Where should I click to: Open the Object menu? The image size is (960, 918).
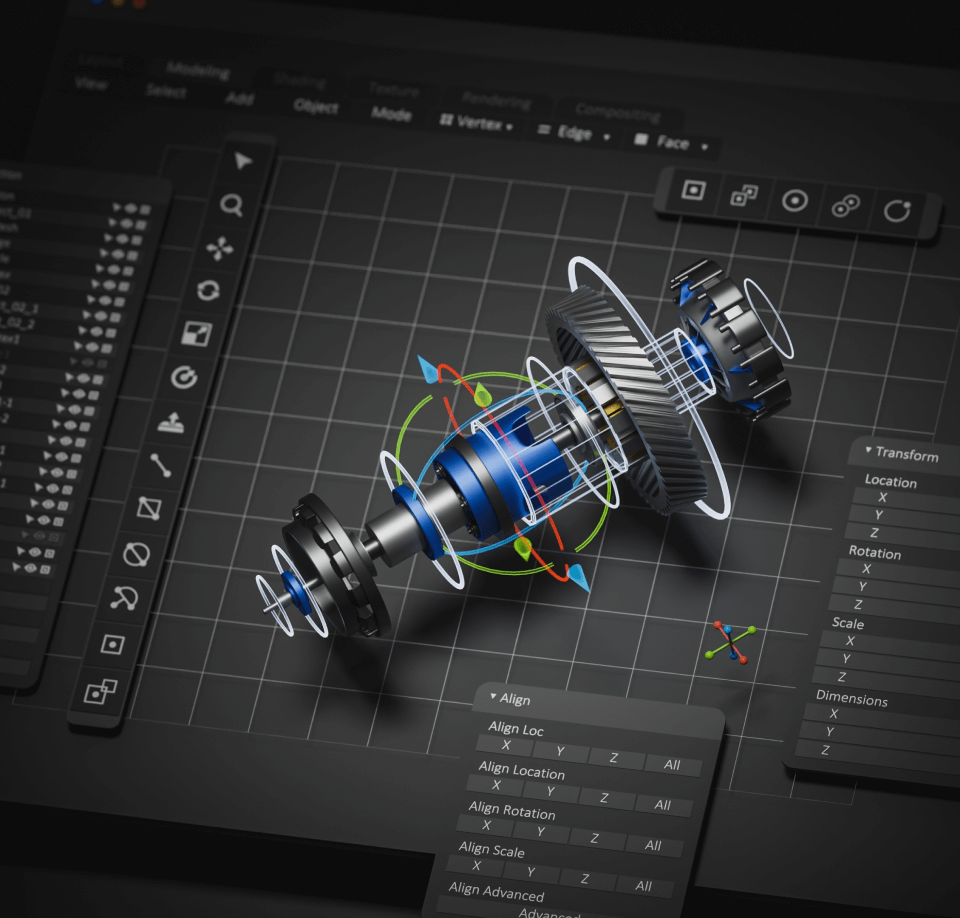[315, 106]
